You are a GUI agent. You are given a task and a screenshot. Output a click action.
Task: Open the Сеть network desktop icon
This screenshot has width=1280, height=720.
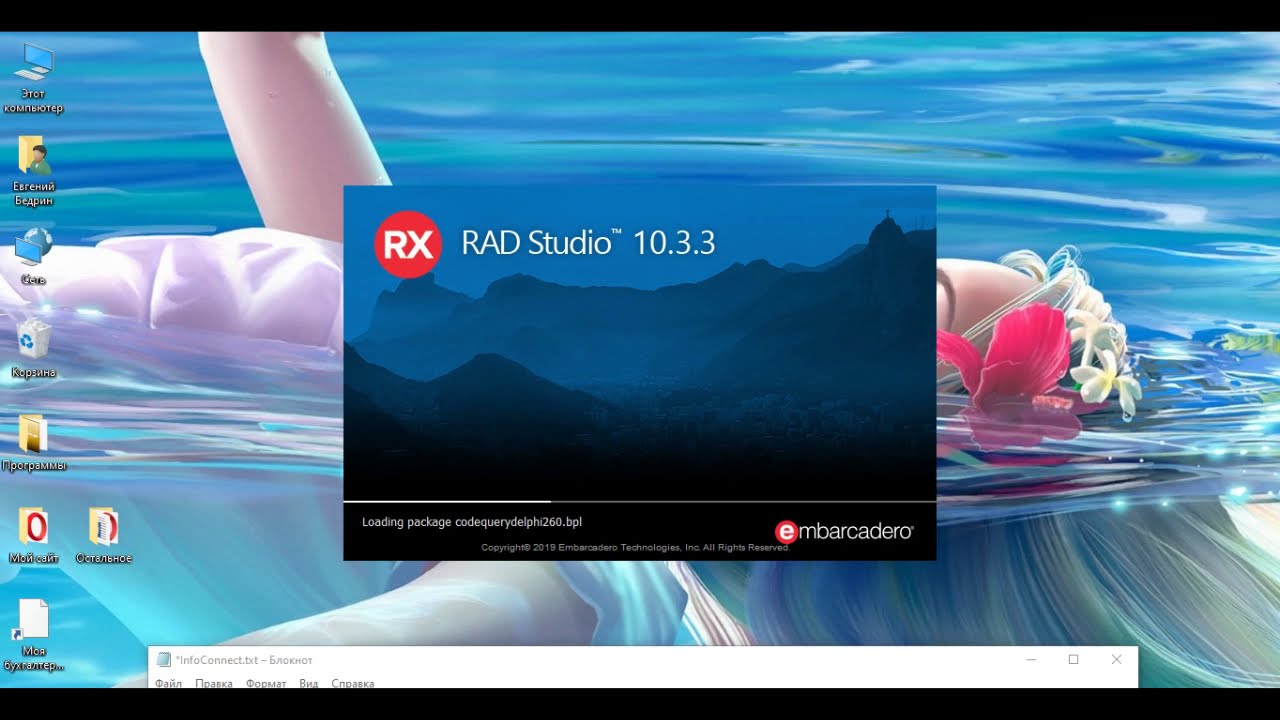(x=33, y=257)
